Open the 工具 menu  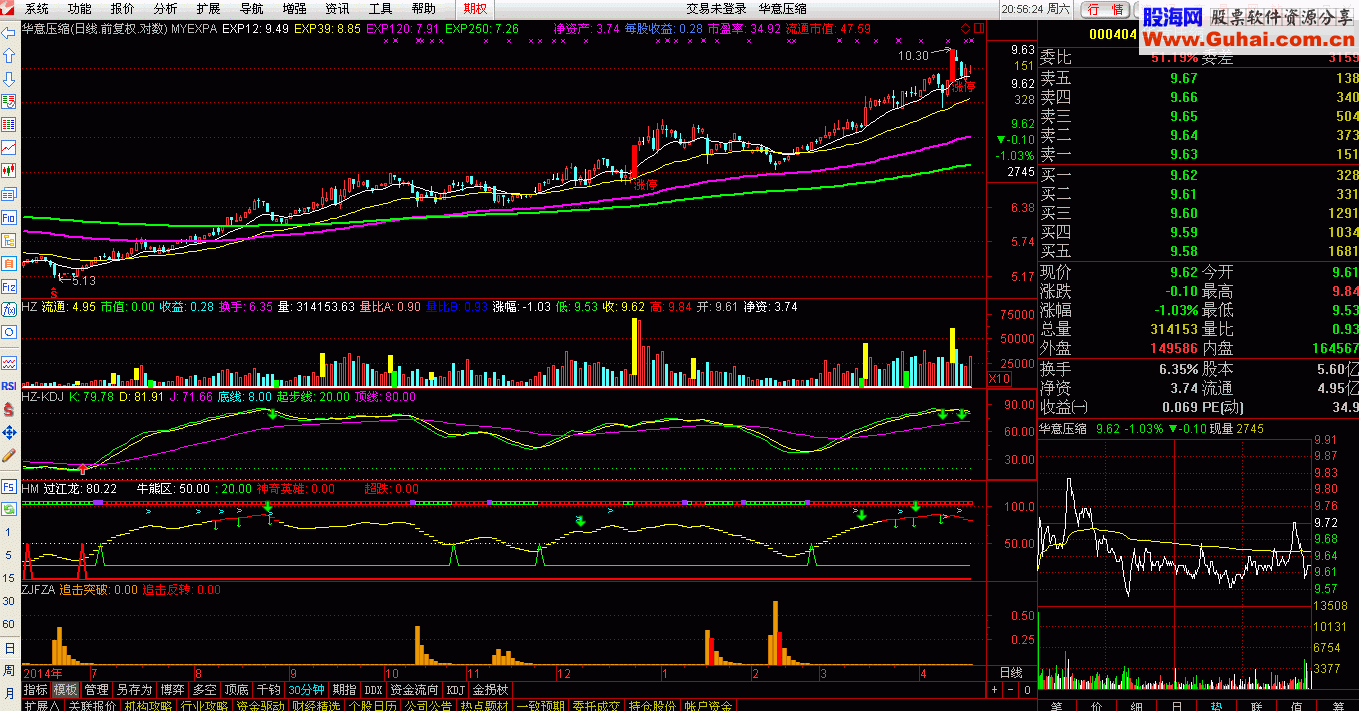point(380,8)
